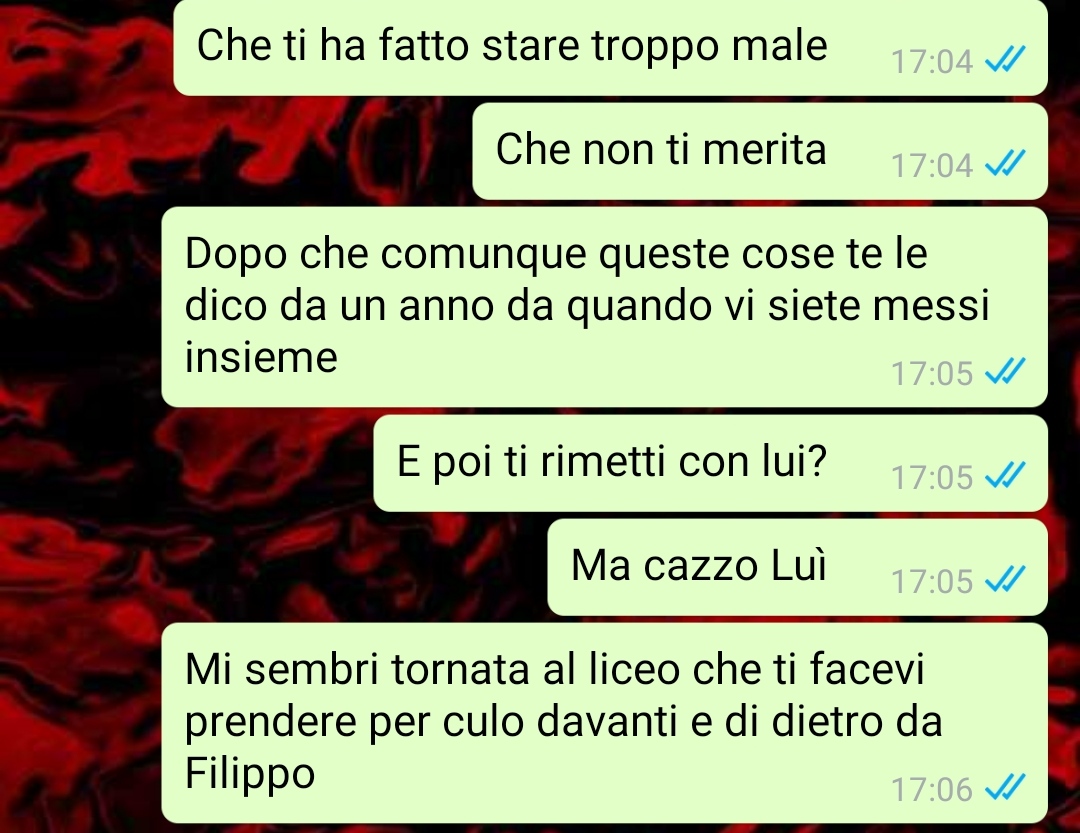
Task: Tap blue ticks on the 17:06 Filippo message
Action: coord(1006,787)
